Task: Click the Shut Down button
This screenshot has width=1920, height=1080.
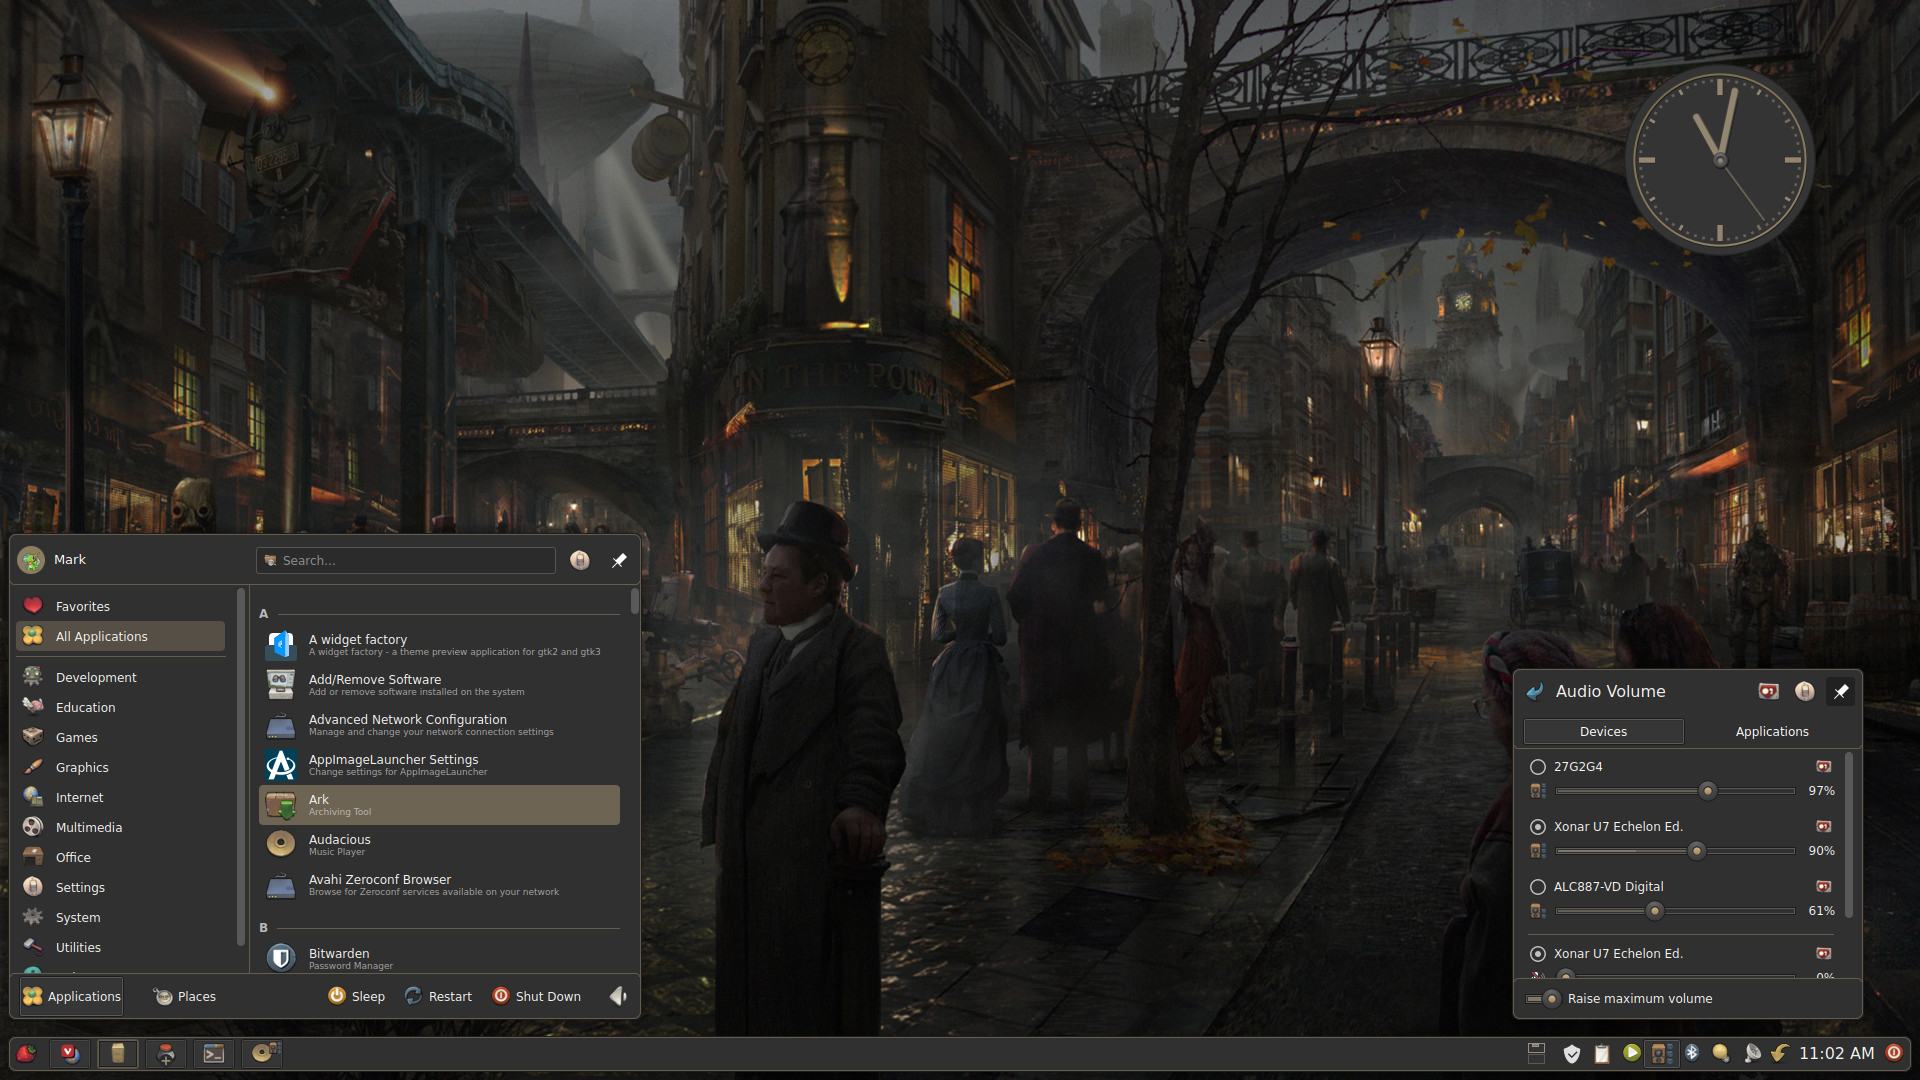Action: tap(537, 996)
